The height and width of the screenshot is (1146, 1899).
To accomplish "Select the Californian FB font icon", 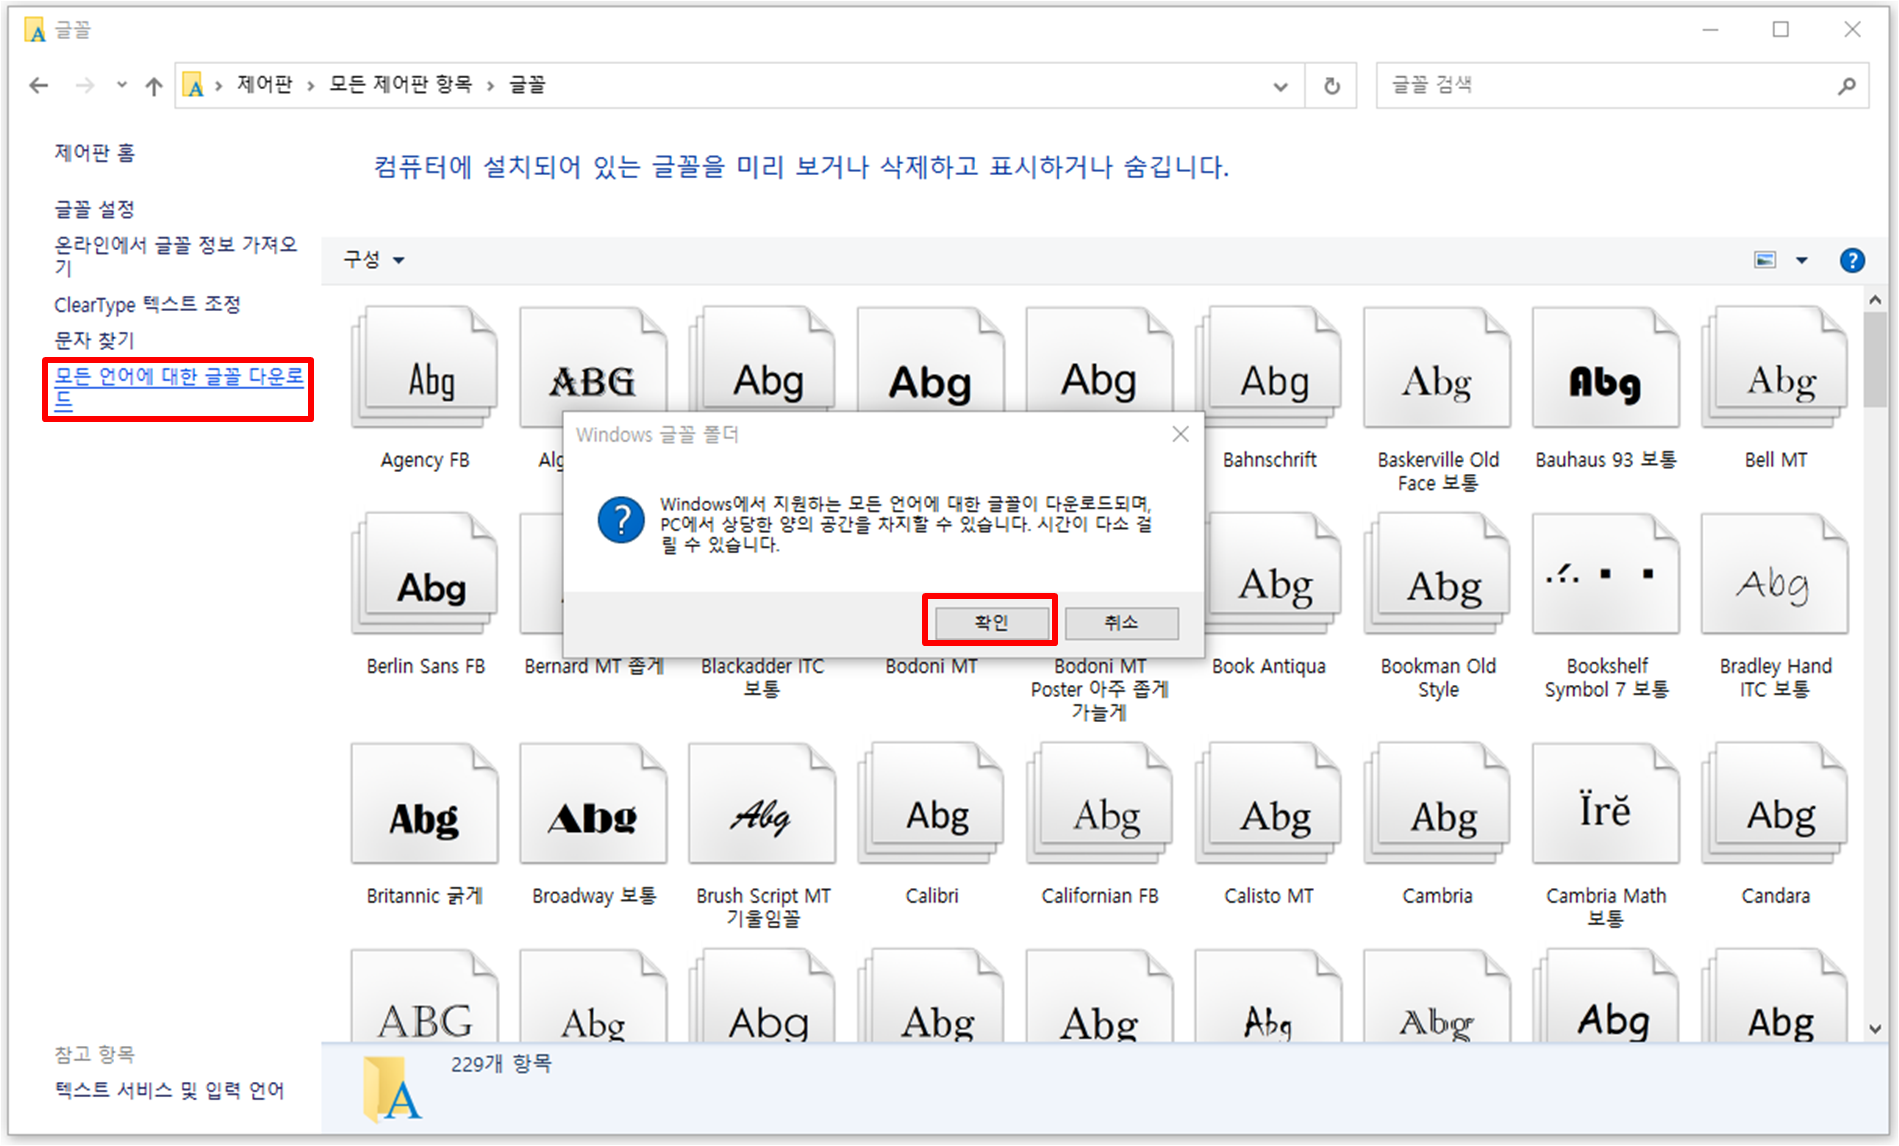I will pyautogui.click(x=1100, y=804).
